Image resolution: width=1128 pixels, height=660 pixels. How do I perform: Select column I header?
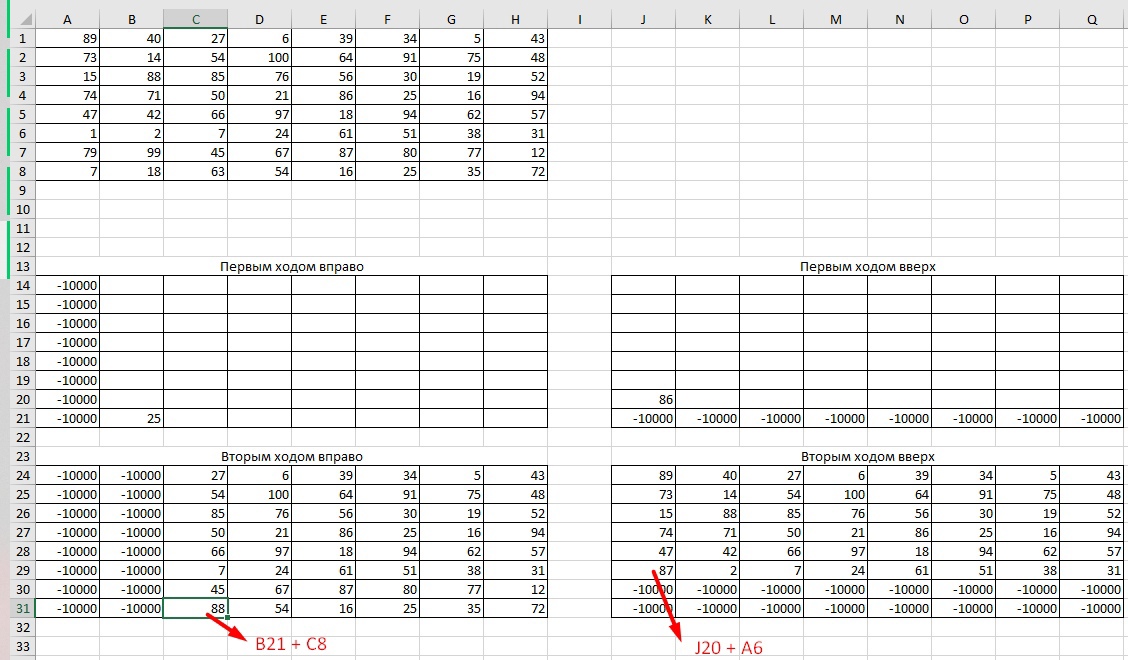(x=579, y=19)
